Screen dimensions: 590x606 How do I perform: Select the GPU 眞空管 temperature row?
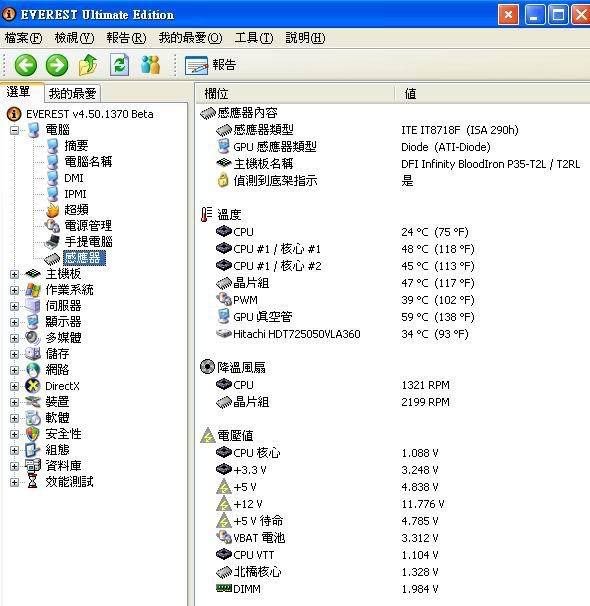tap(394, 317)
